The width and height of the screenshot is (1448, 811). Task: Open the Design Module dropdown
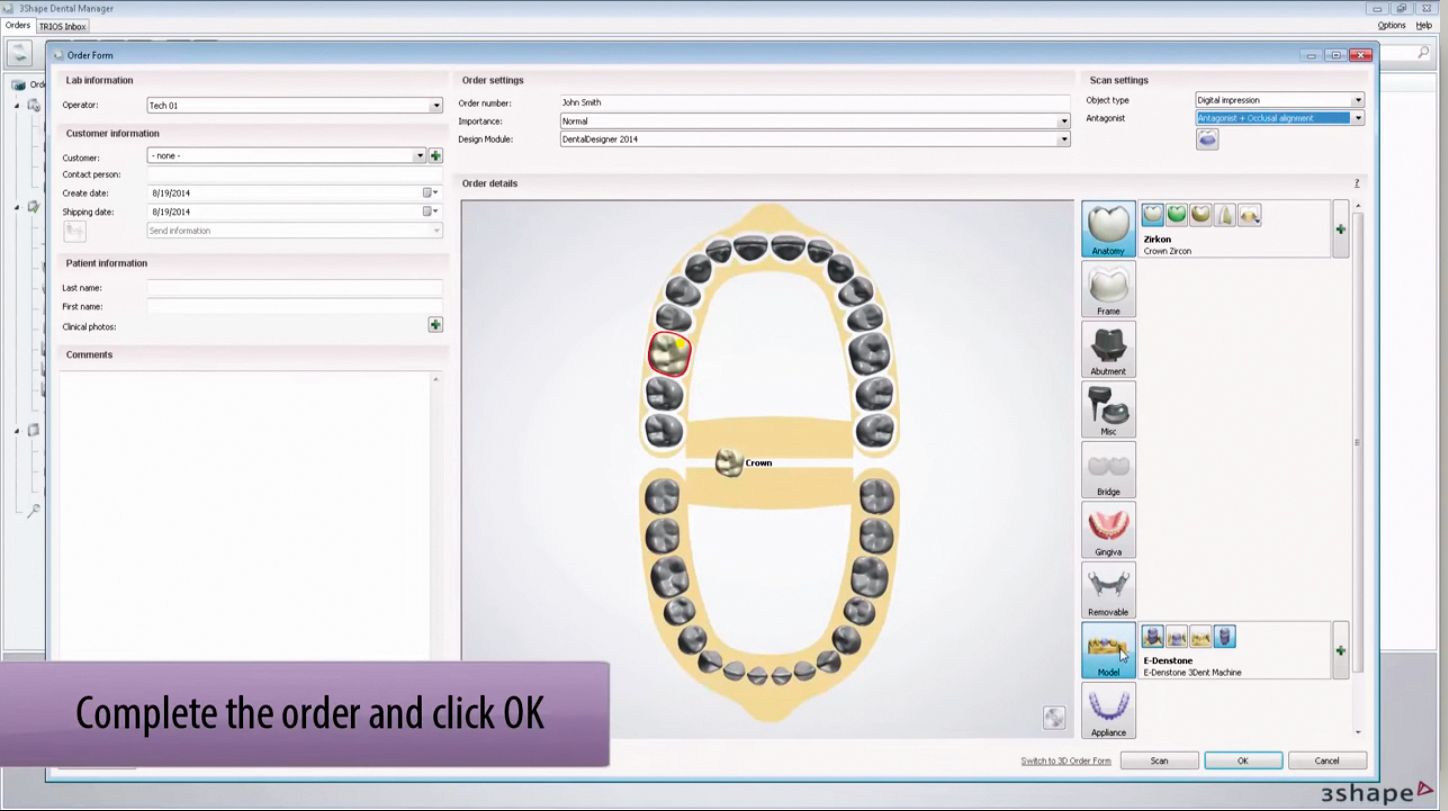click(x=1064, y=140)
